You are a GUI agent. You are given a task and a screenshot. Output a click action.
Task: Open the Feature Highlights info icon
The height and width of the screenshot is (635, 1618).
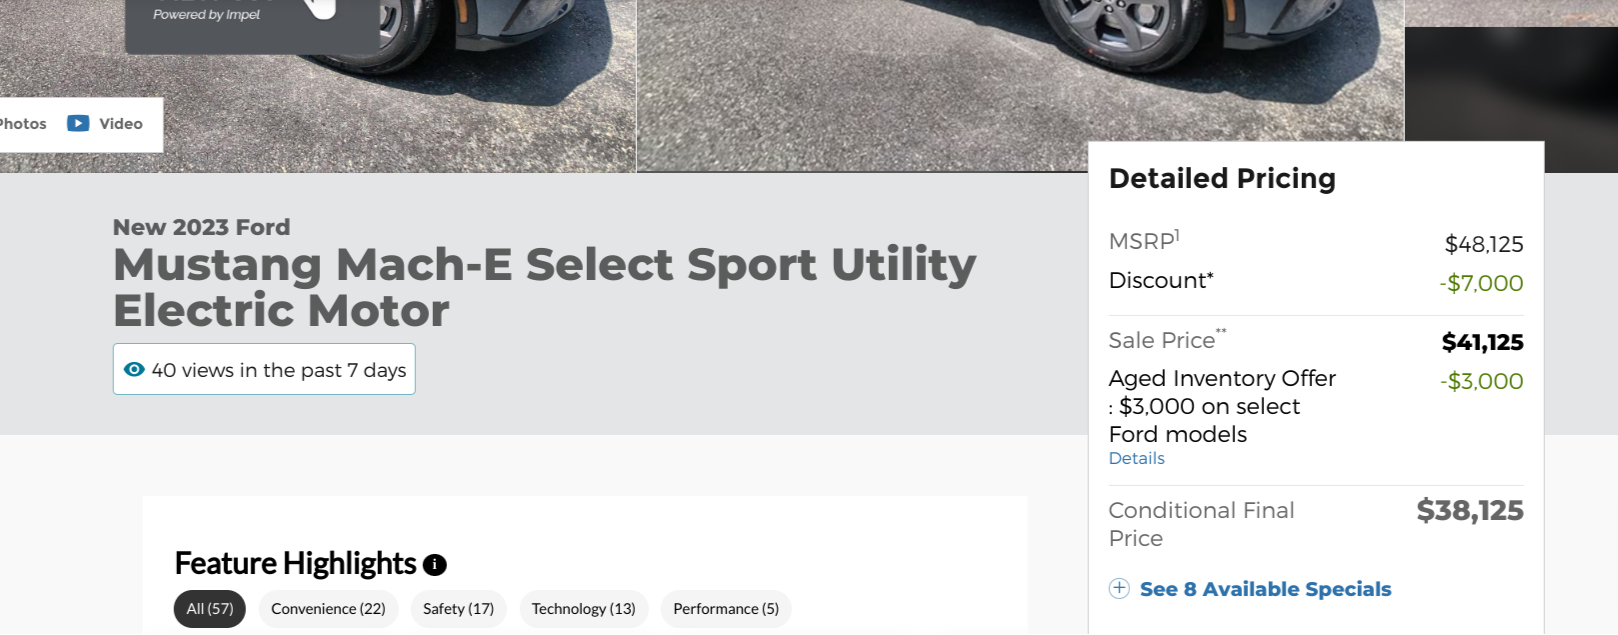click(x=435, y=565)
